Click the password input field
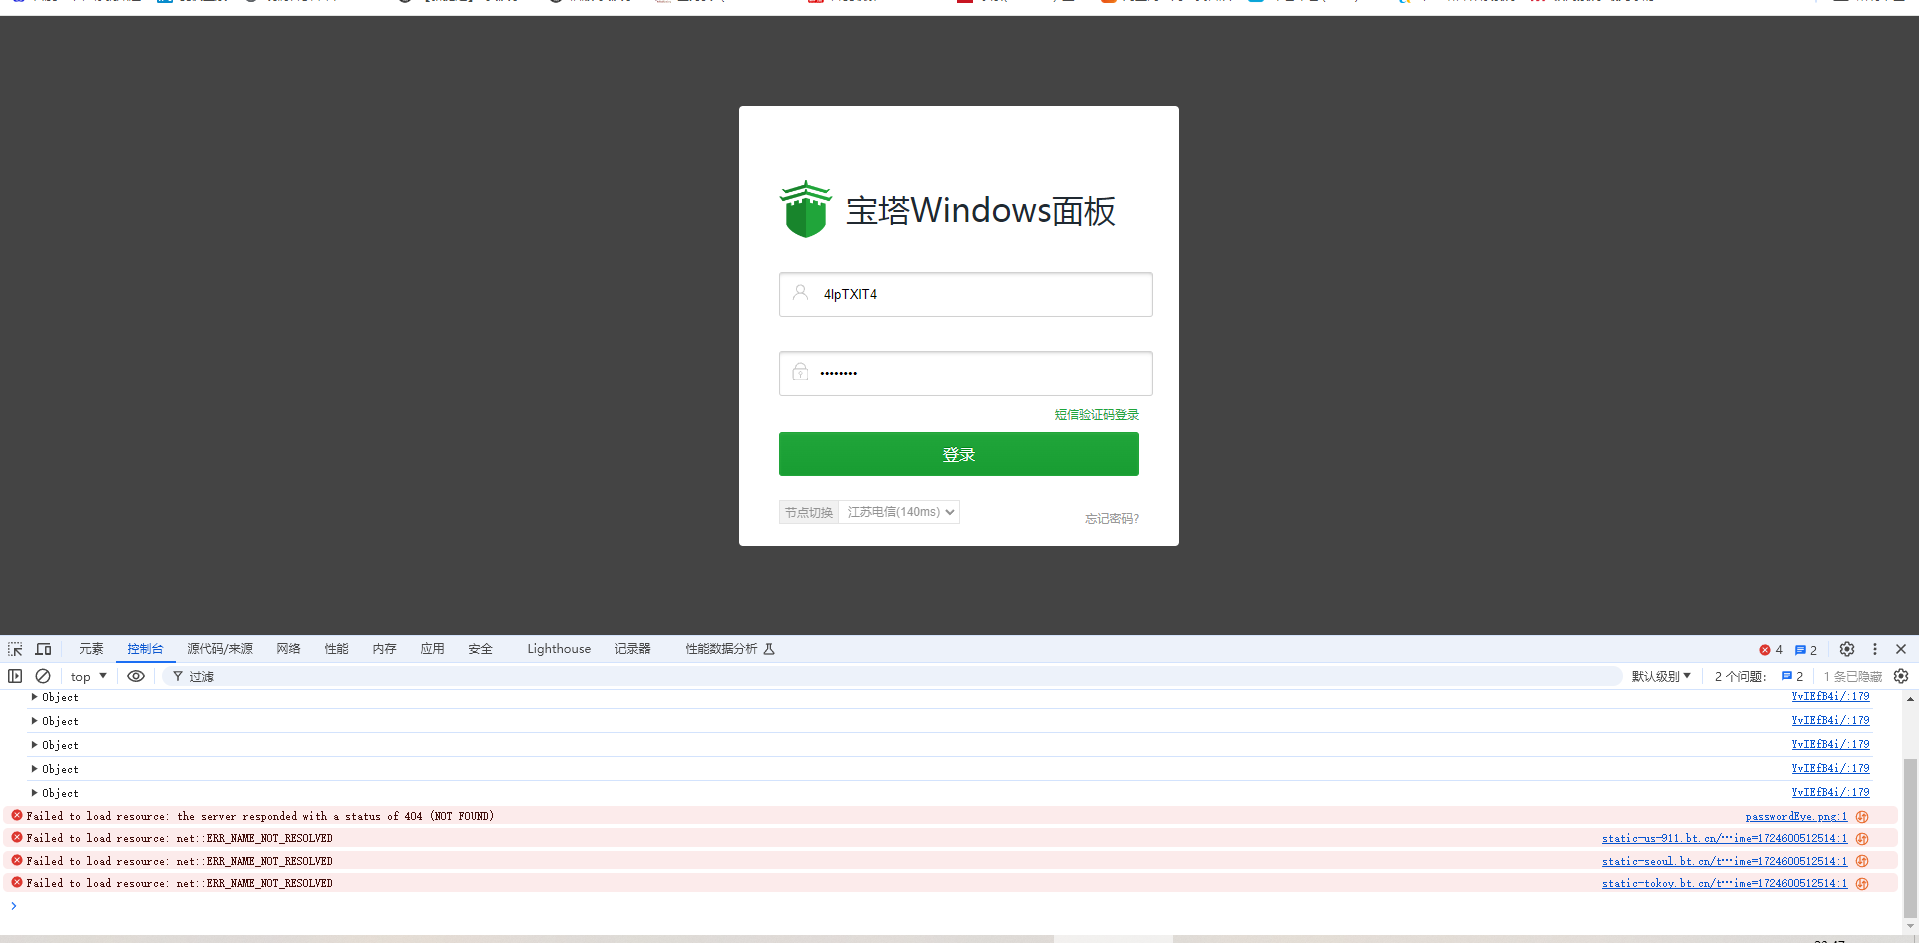 (965, 373)
